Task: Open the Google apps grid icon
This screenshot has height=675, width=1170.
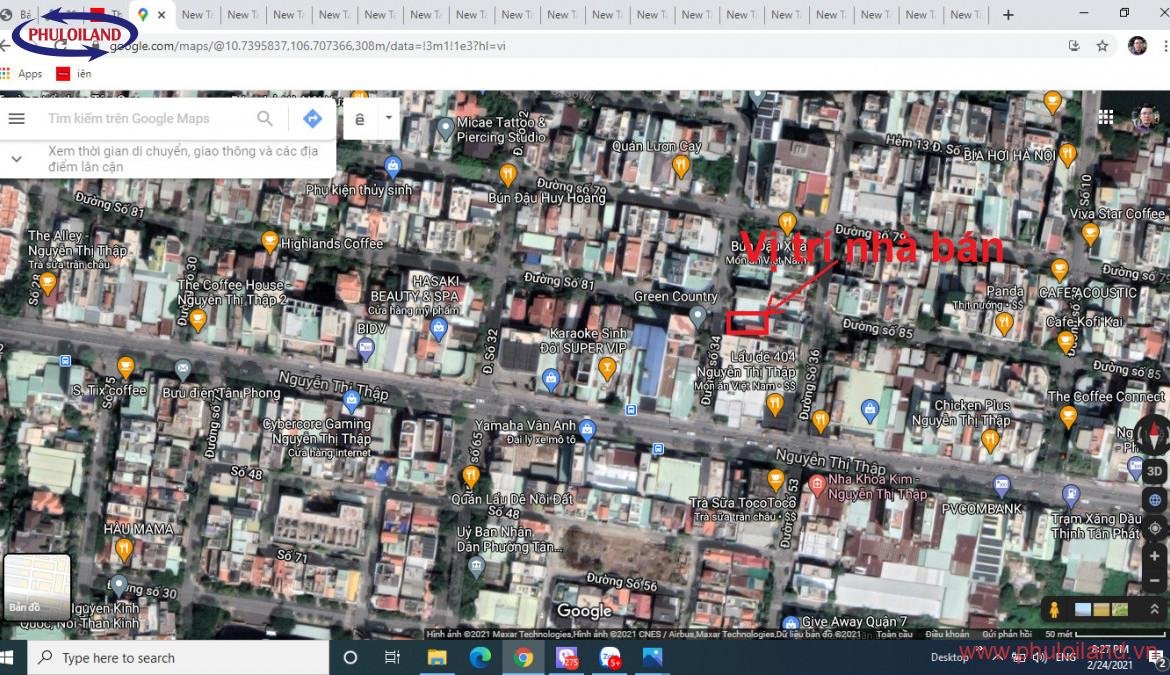Action: point(1106,117)
